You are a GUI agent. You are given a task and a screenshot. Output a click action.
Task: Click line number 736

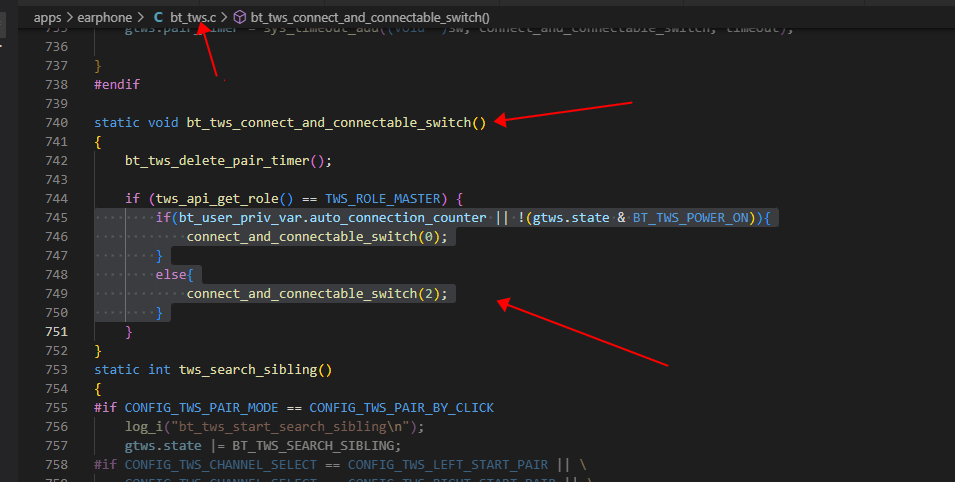coord(57,46)
